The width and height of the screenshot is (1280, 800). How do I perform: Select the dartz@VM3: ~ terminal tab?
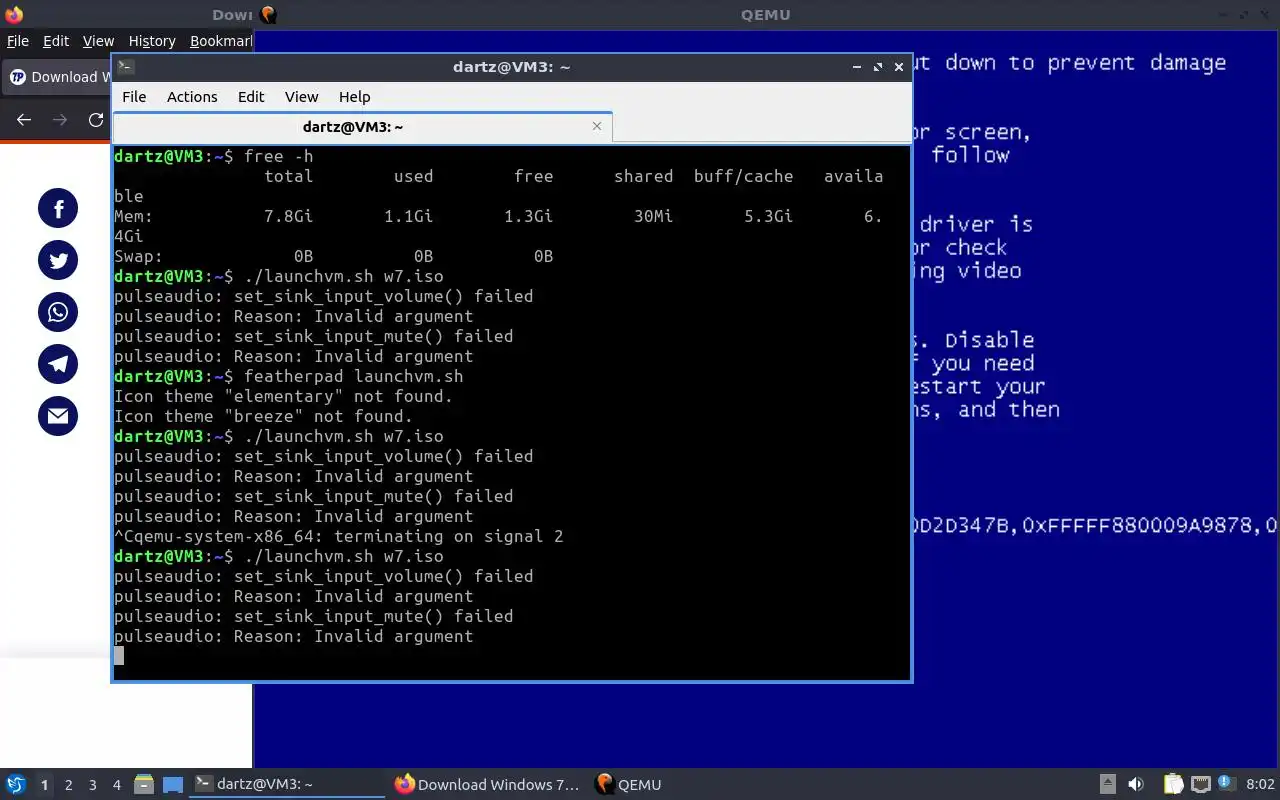click(x=362, y=127)
